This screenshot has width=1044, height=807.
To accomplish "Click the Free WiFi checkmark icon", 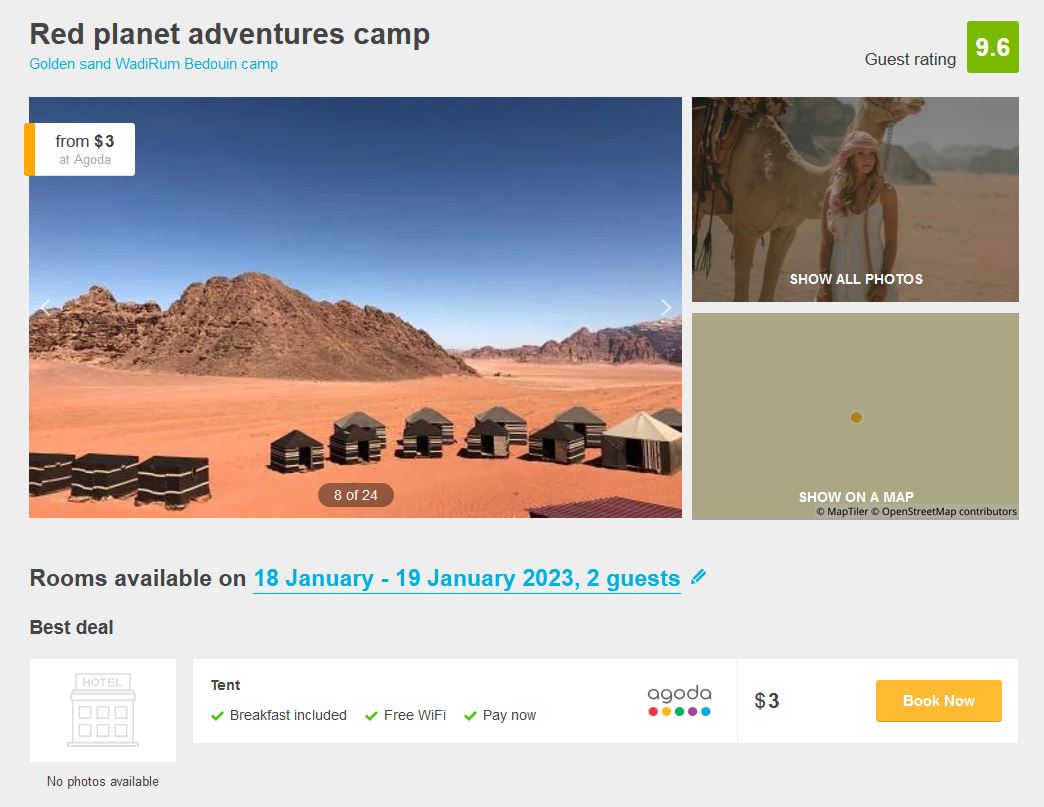I will coord(372,716).
